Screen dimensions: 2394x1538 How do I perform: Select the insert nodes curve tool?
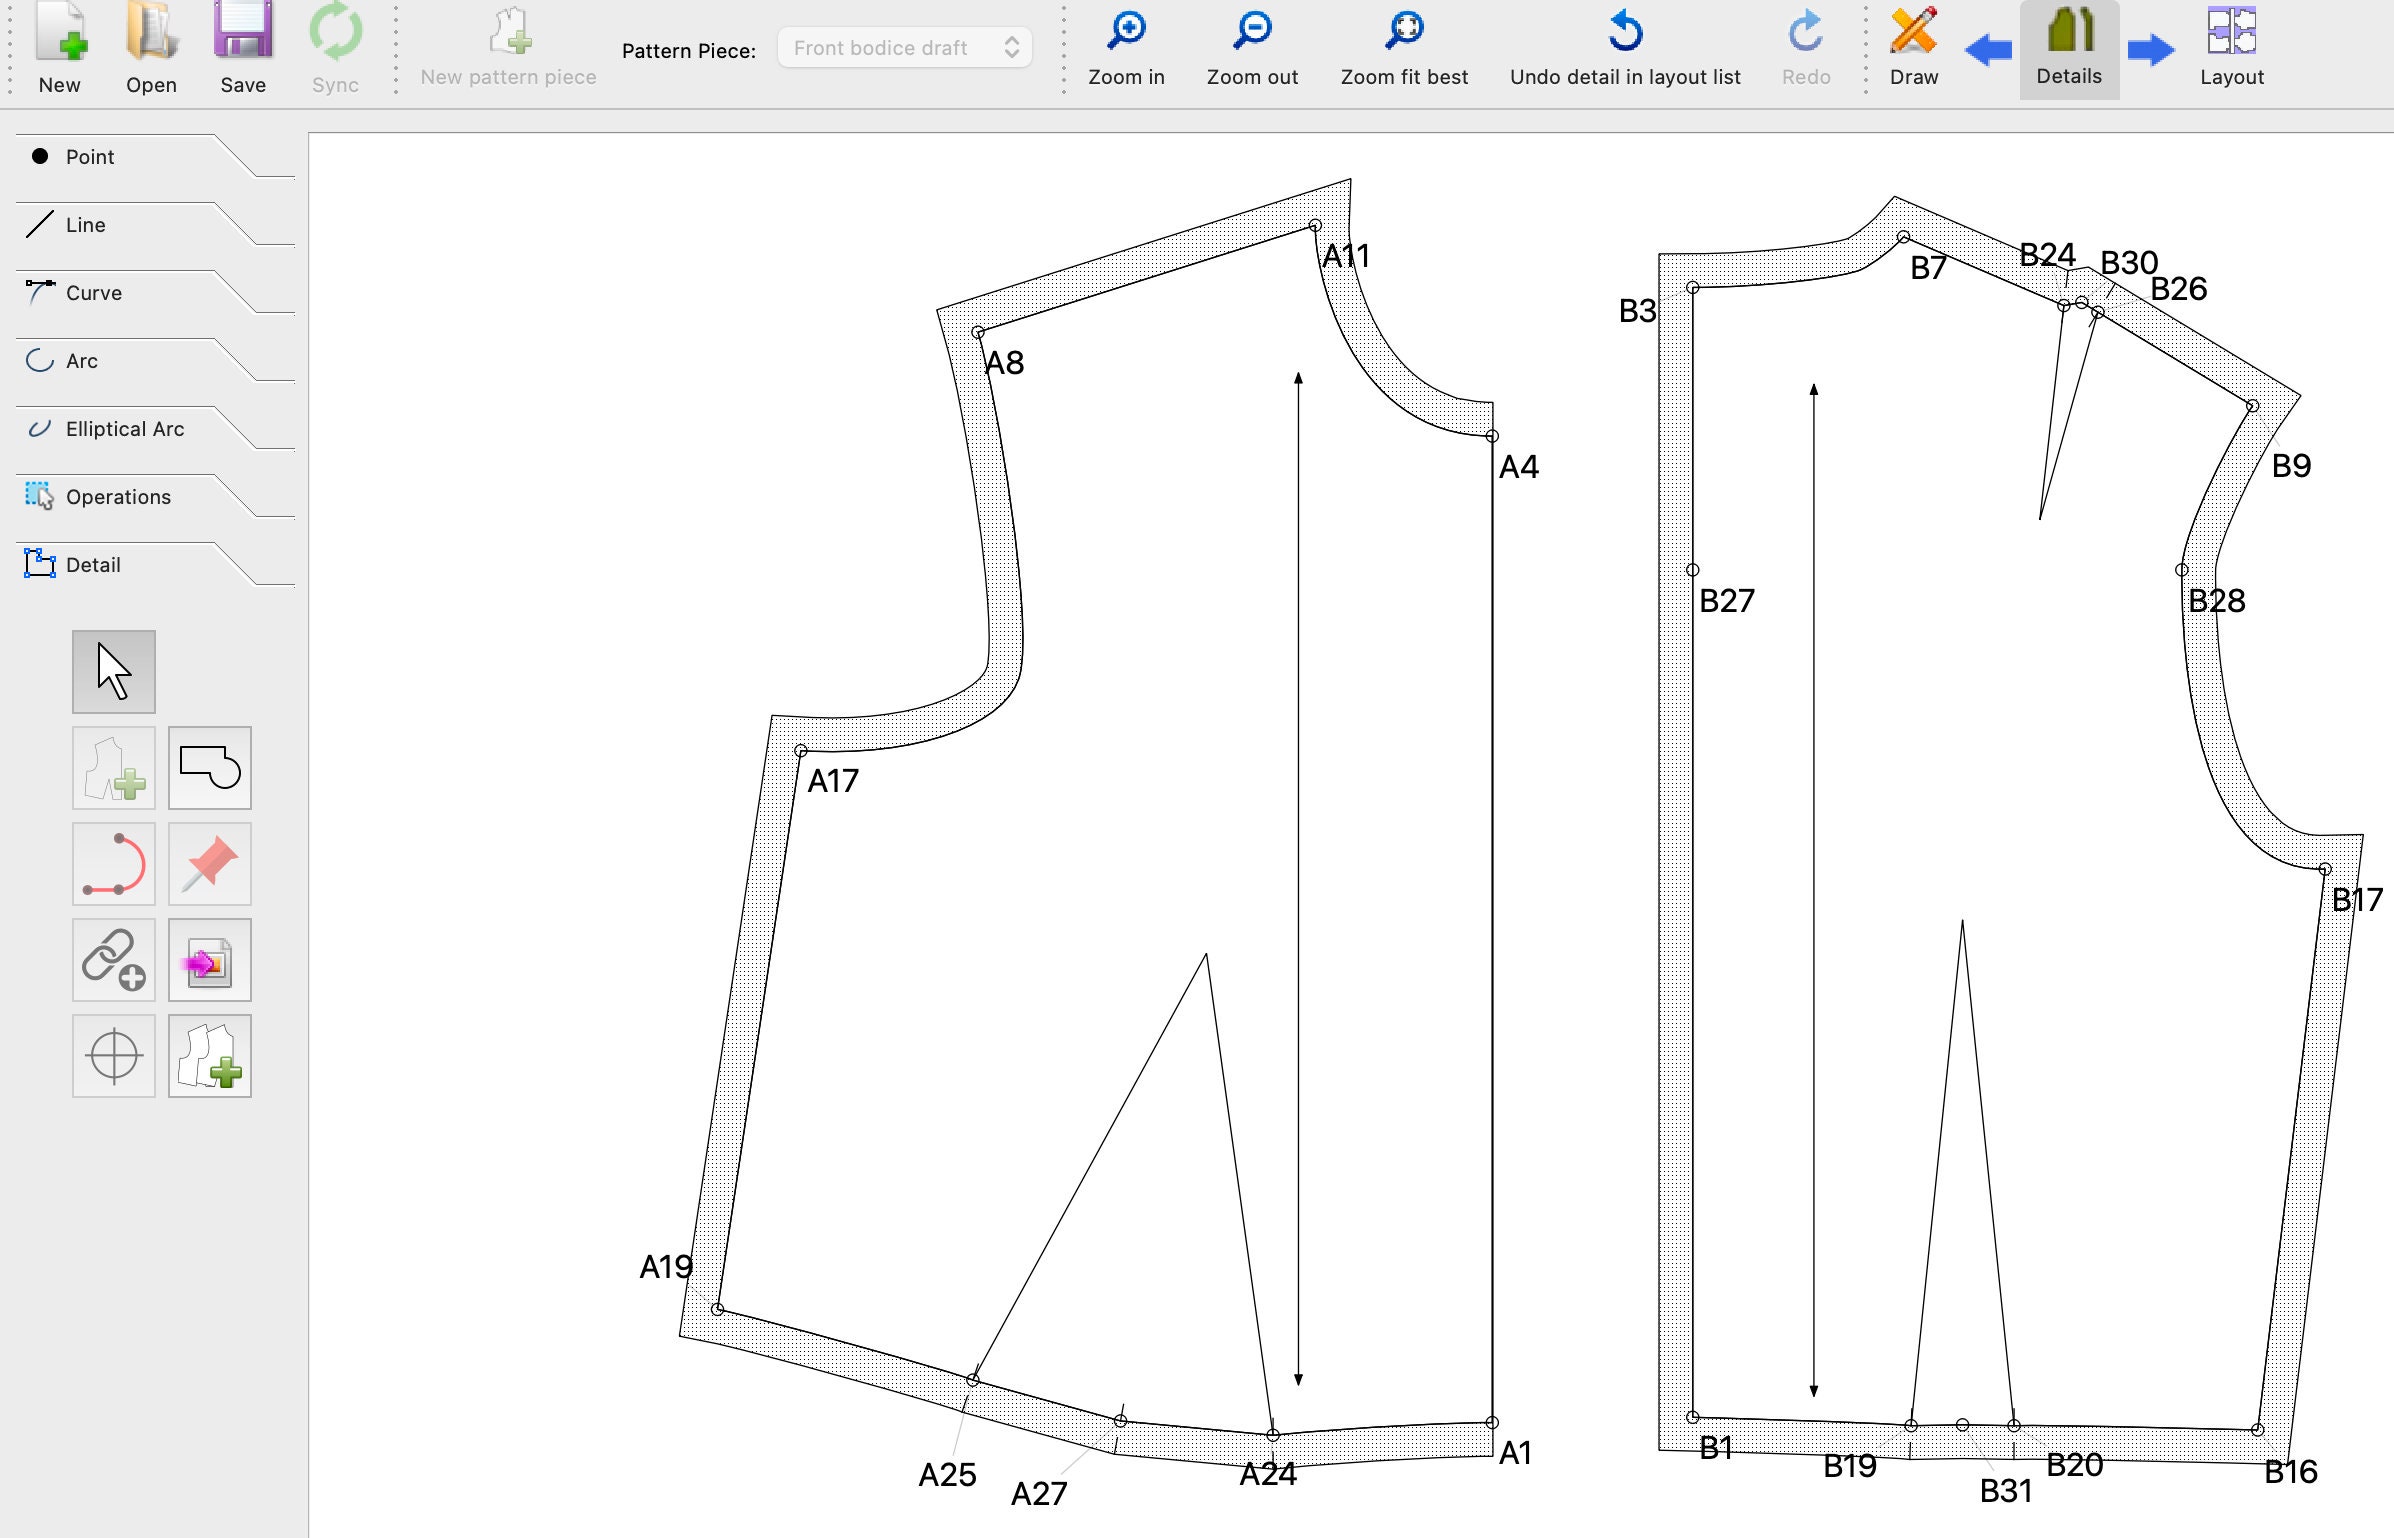(113, 863)
